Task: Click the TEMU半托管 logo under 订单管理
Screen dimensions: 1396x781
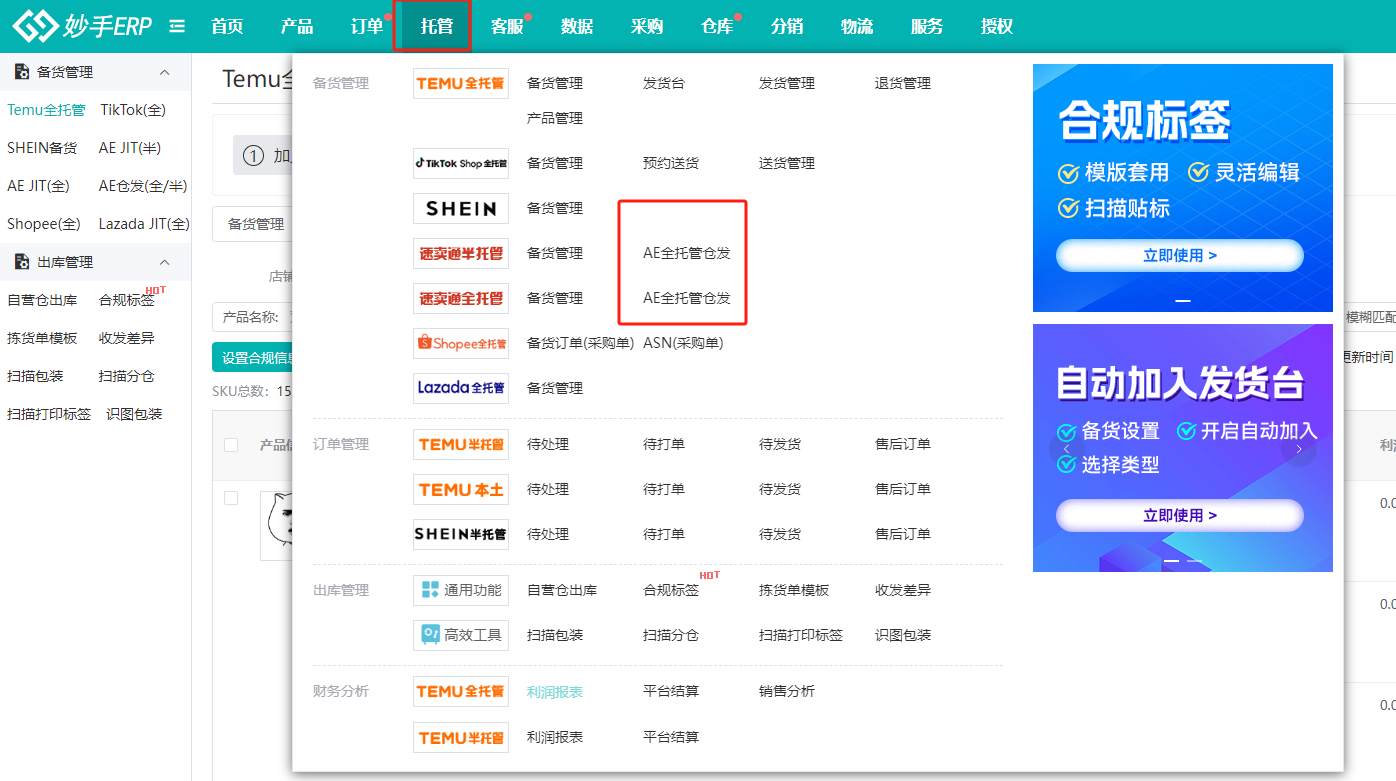Action: pos(461,444)
